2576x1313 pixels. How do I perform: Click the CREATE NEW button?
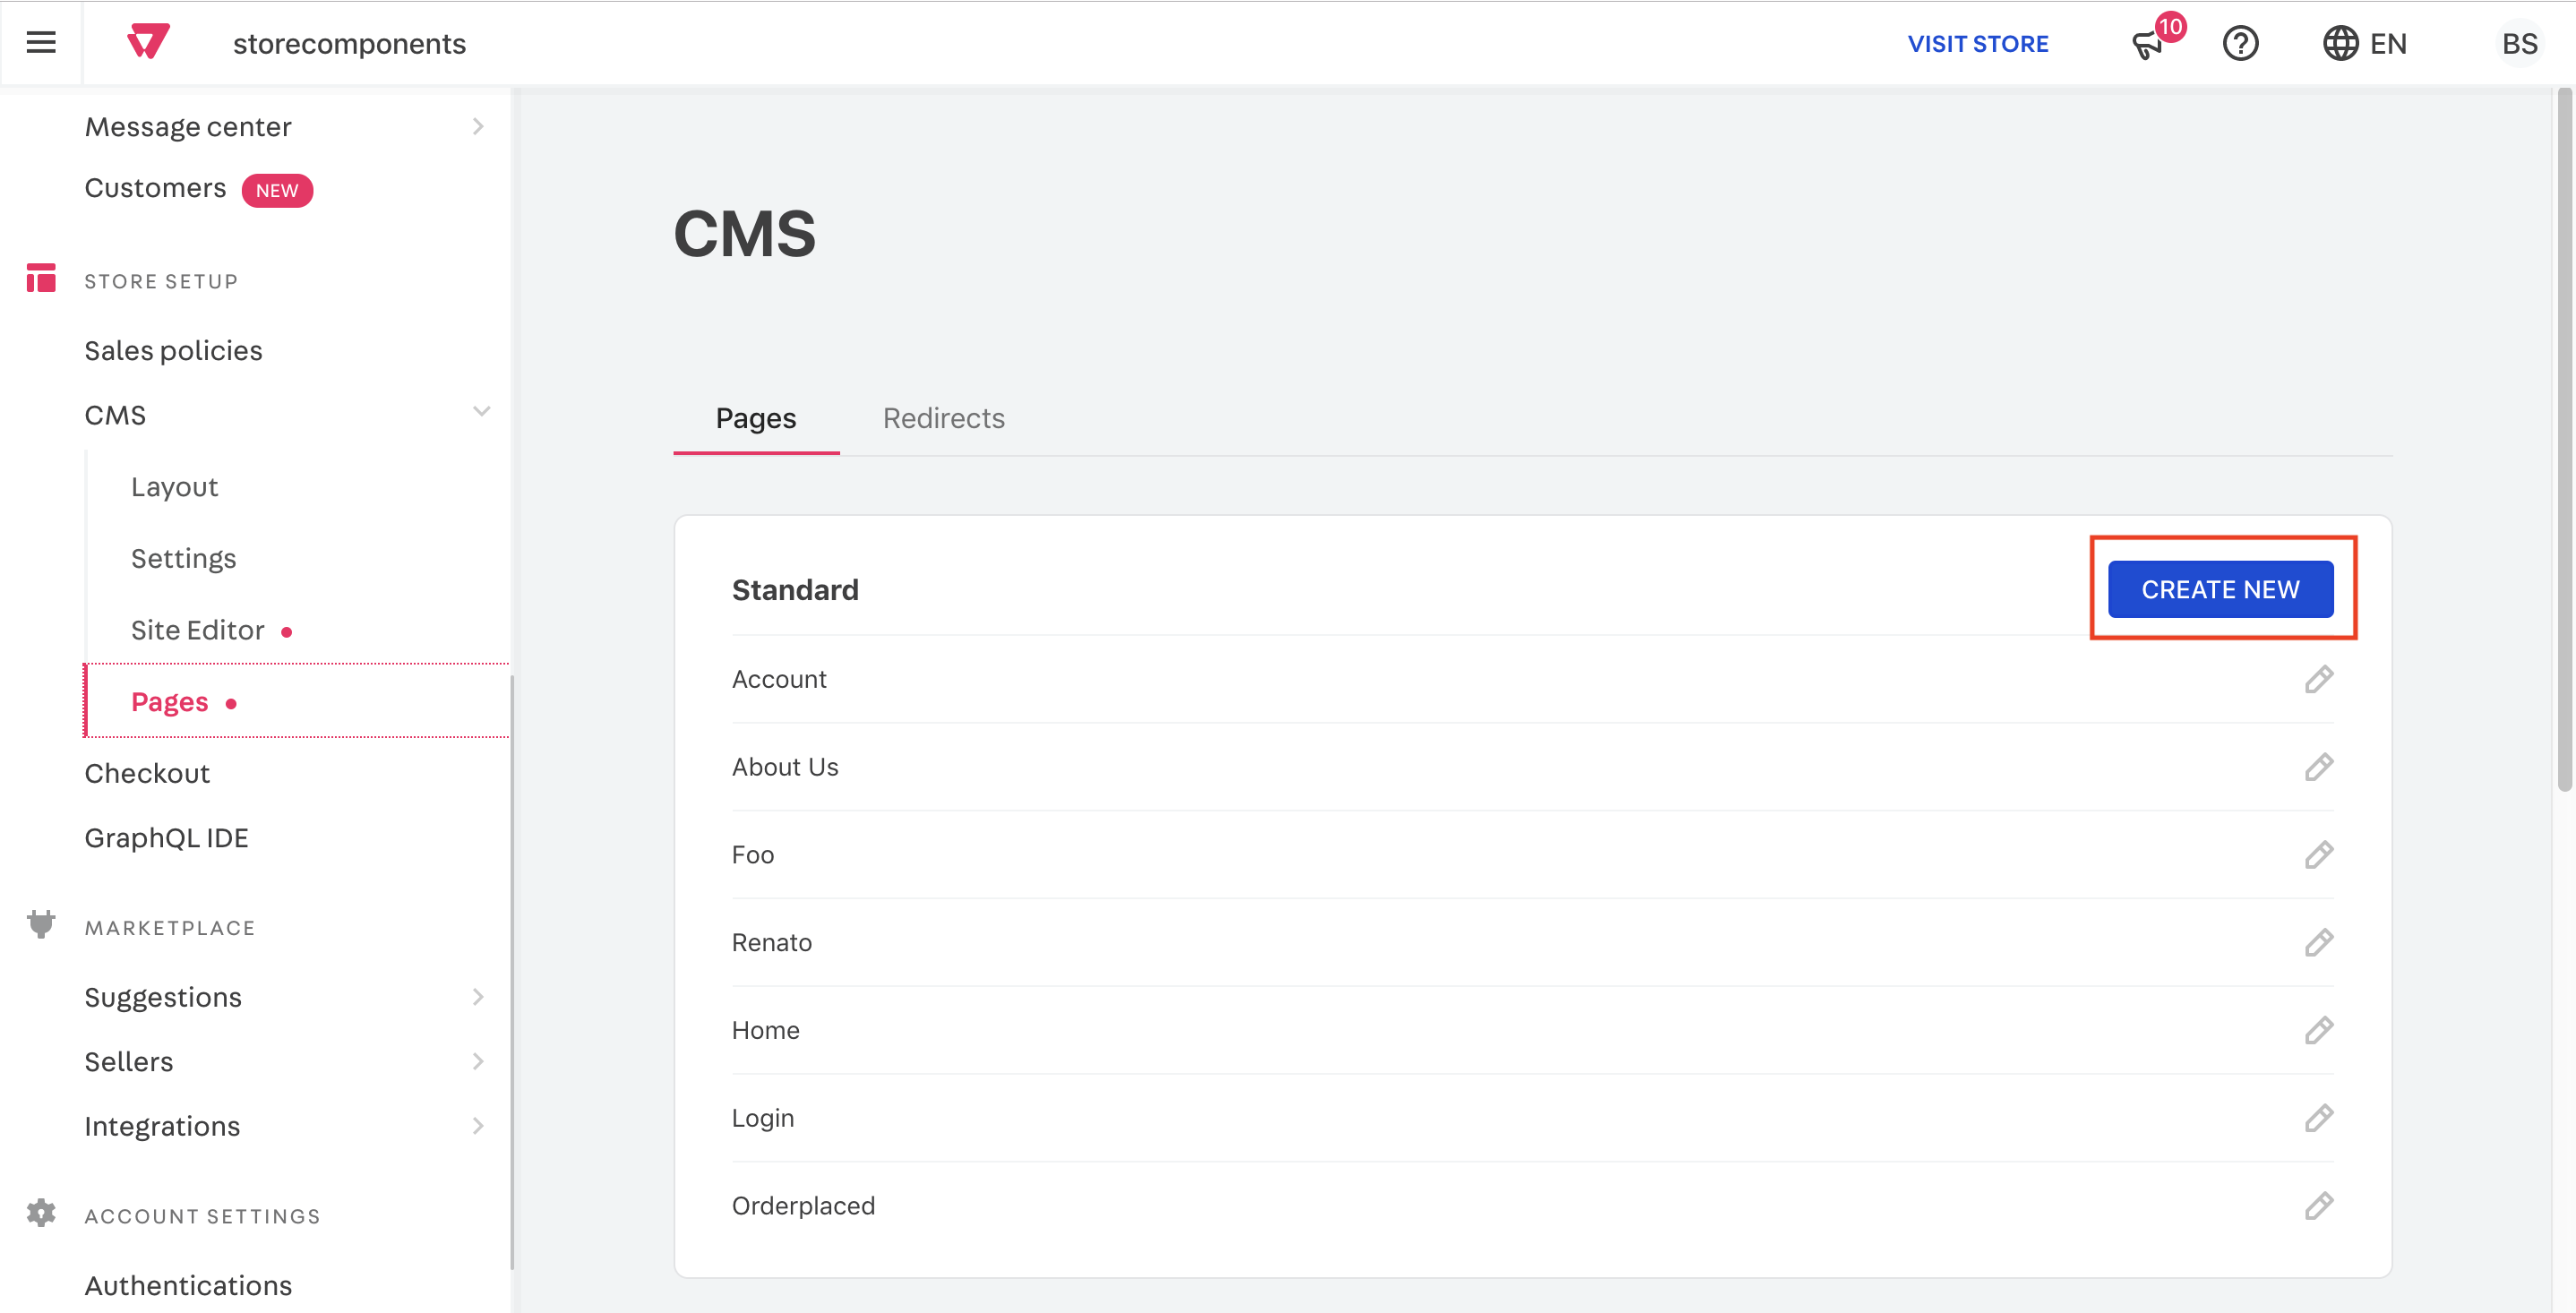point(2221,588)
